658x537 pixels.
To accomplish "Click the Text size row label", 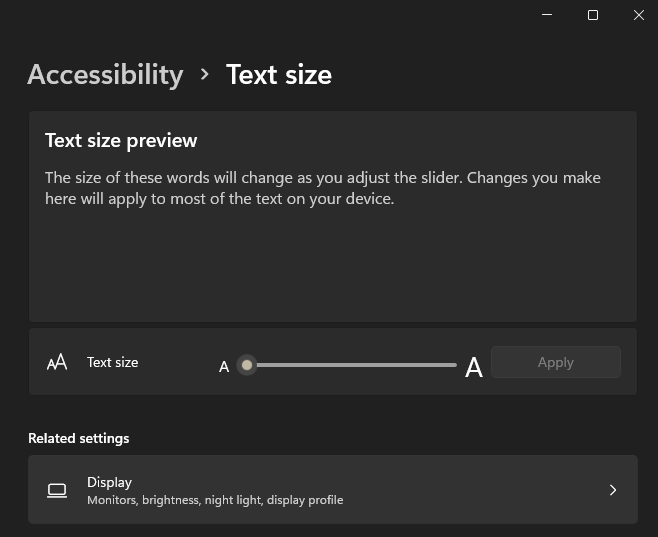I will click(x=112, y=362).
